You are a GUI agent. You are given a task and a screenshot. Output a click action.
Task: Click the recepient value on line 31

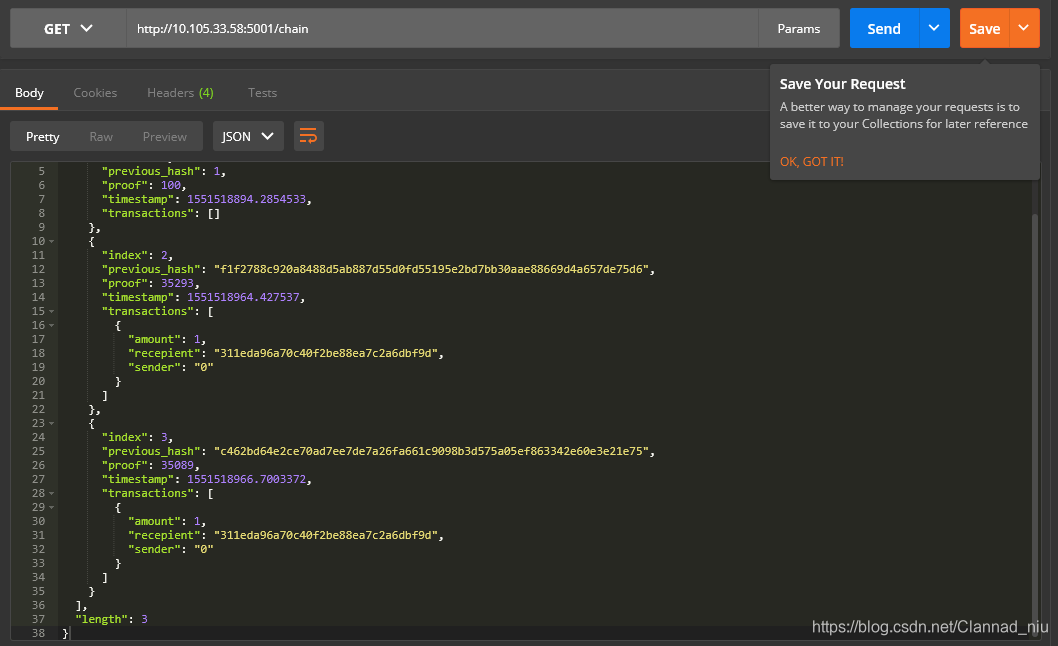click(326, 536)
